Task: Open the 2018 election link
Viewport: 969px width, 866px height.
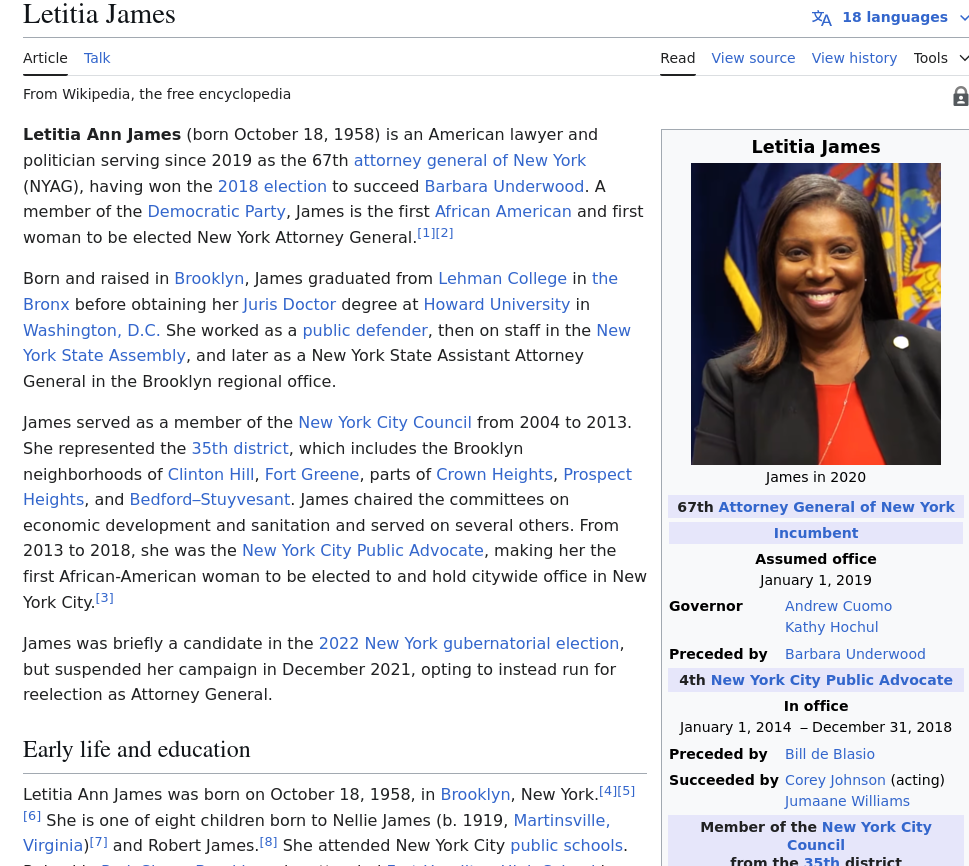Action: (272, 187)
